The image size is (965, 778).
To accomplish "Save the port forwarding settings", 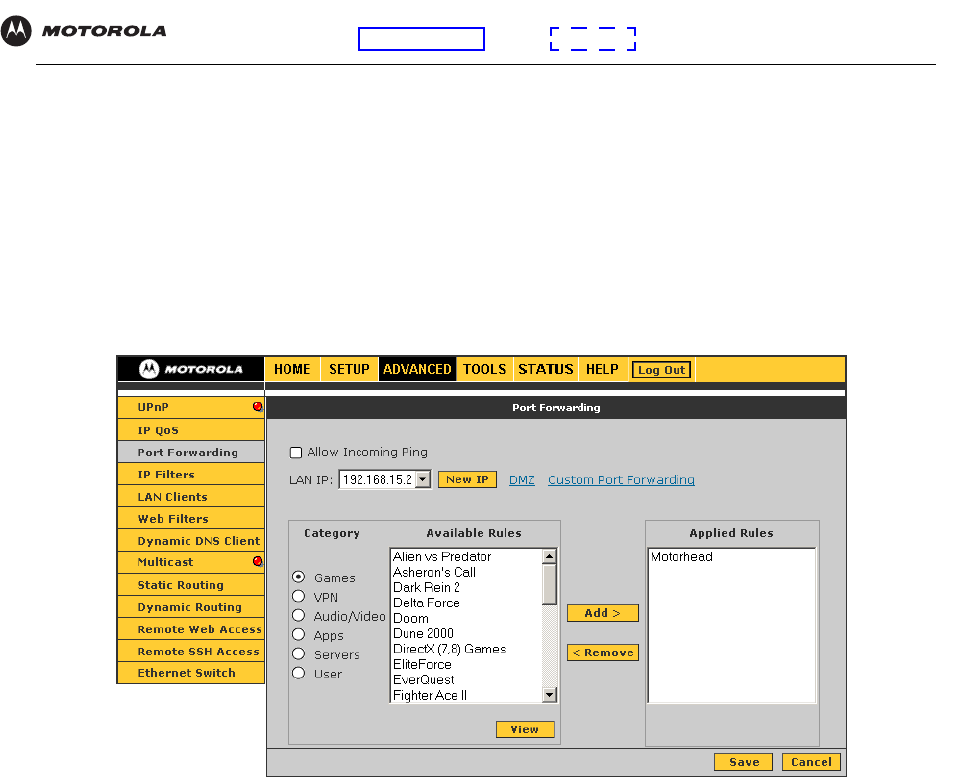I will coord(743,762).
